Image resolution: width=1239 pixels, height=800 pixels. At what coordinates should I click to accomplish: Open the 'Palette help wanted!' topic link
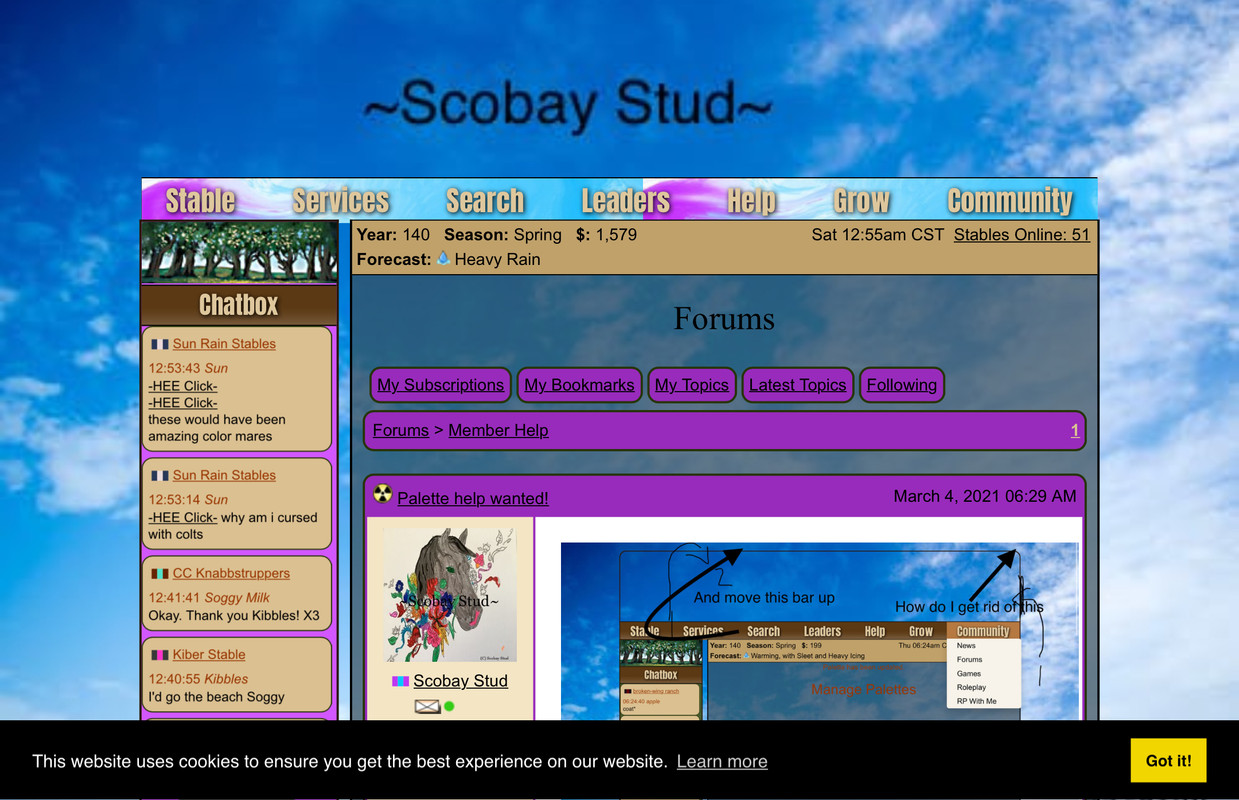click(x=473, y=498)
